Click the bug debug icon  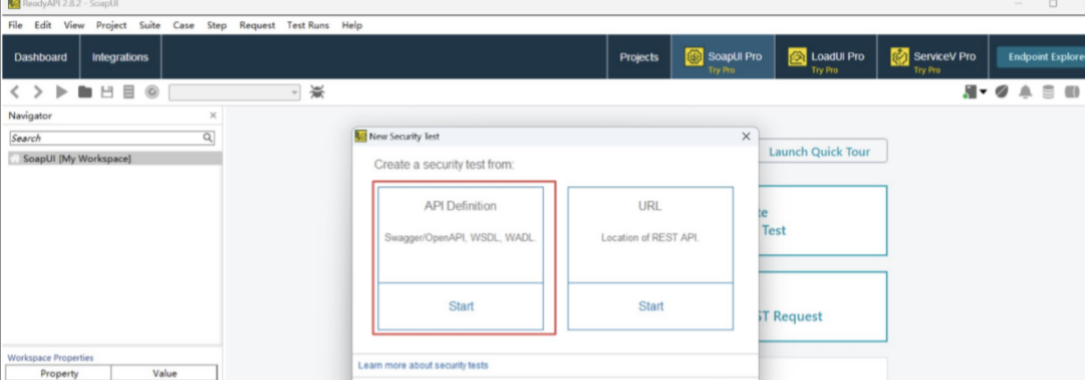pyautogui.click(x=317, y=91)
